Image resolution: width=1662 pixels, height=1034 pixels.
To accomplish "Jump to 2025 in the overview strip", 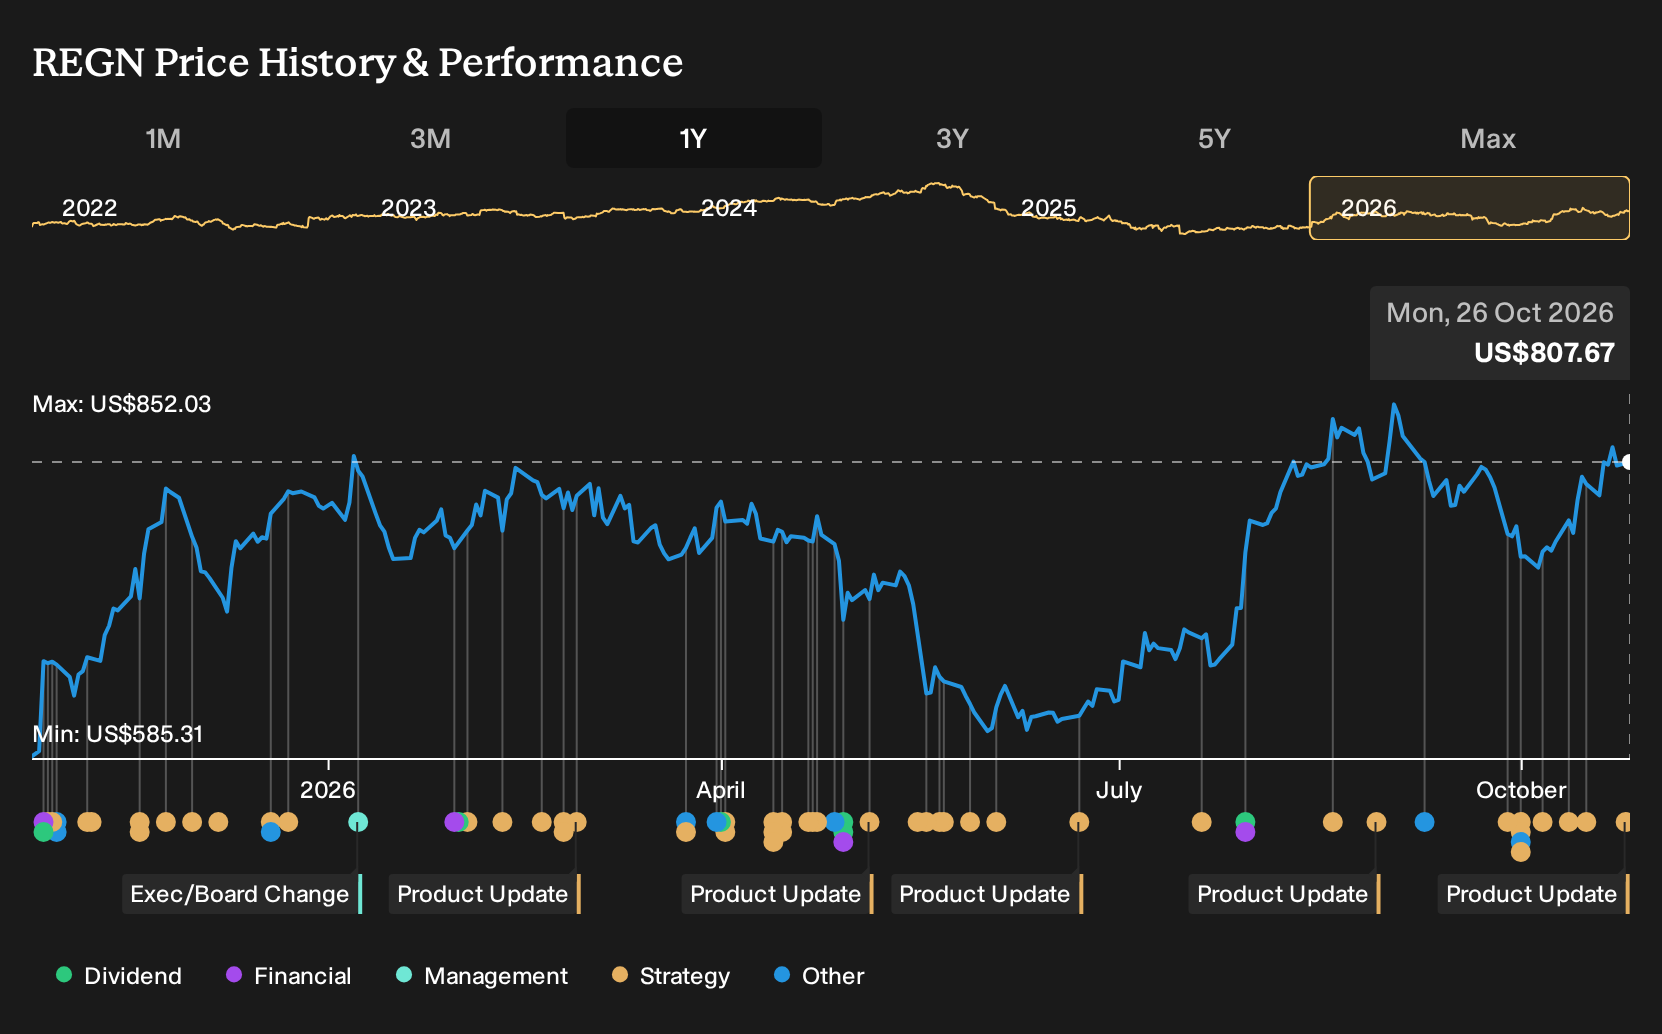I will pos(1048,208).
